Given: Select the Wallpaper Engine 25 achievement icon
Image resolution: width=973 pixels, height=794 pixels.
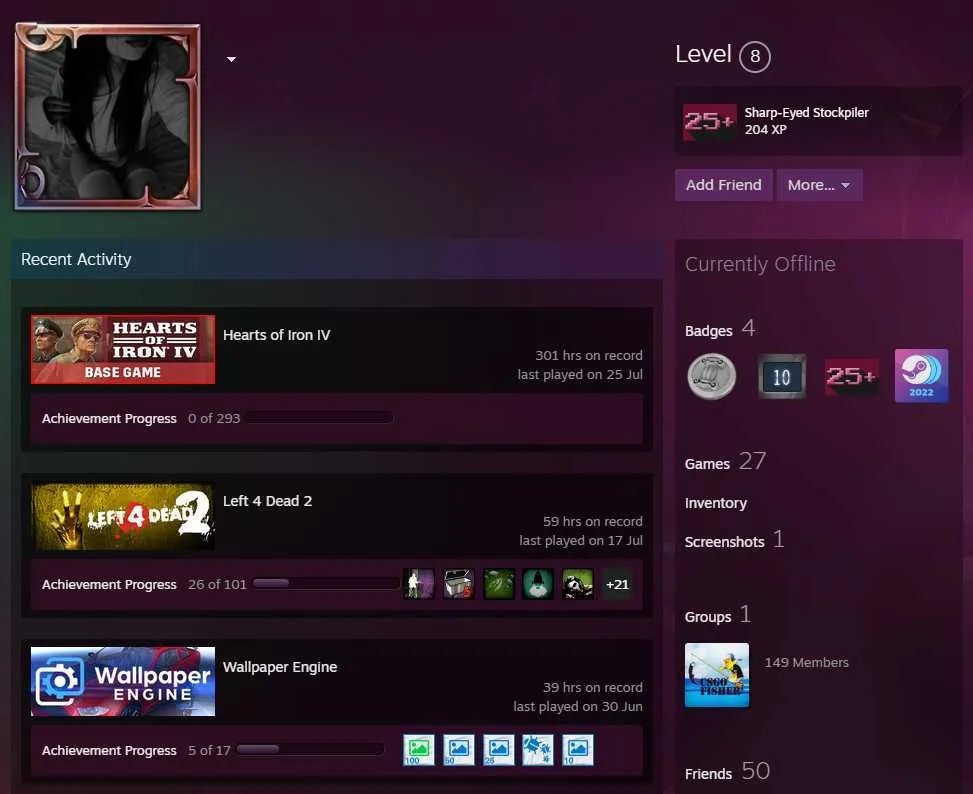Looking at the screenshot, I should click(498, 750).
